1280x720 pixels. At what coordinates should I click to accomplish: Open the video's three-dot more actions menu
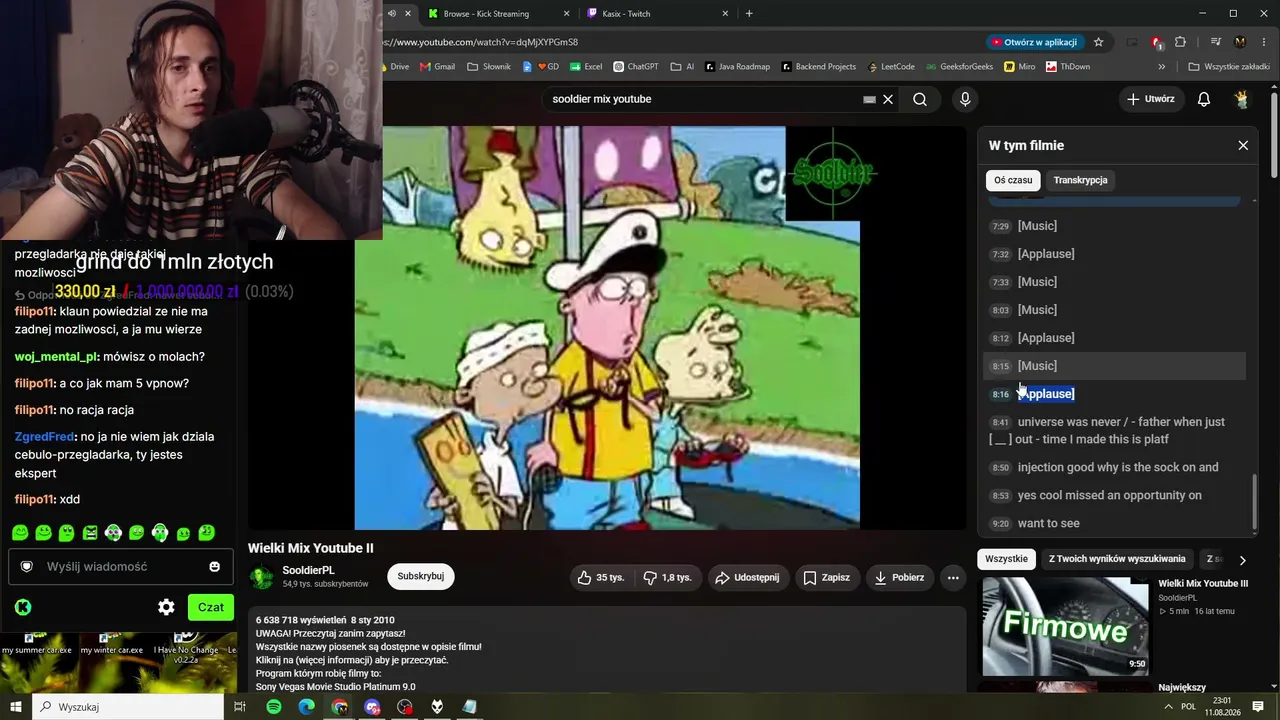click(x=953, y=577)
